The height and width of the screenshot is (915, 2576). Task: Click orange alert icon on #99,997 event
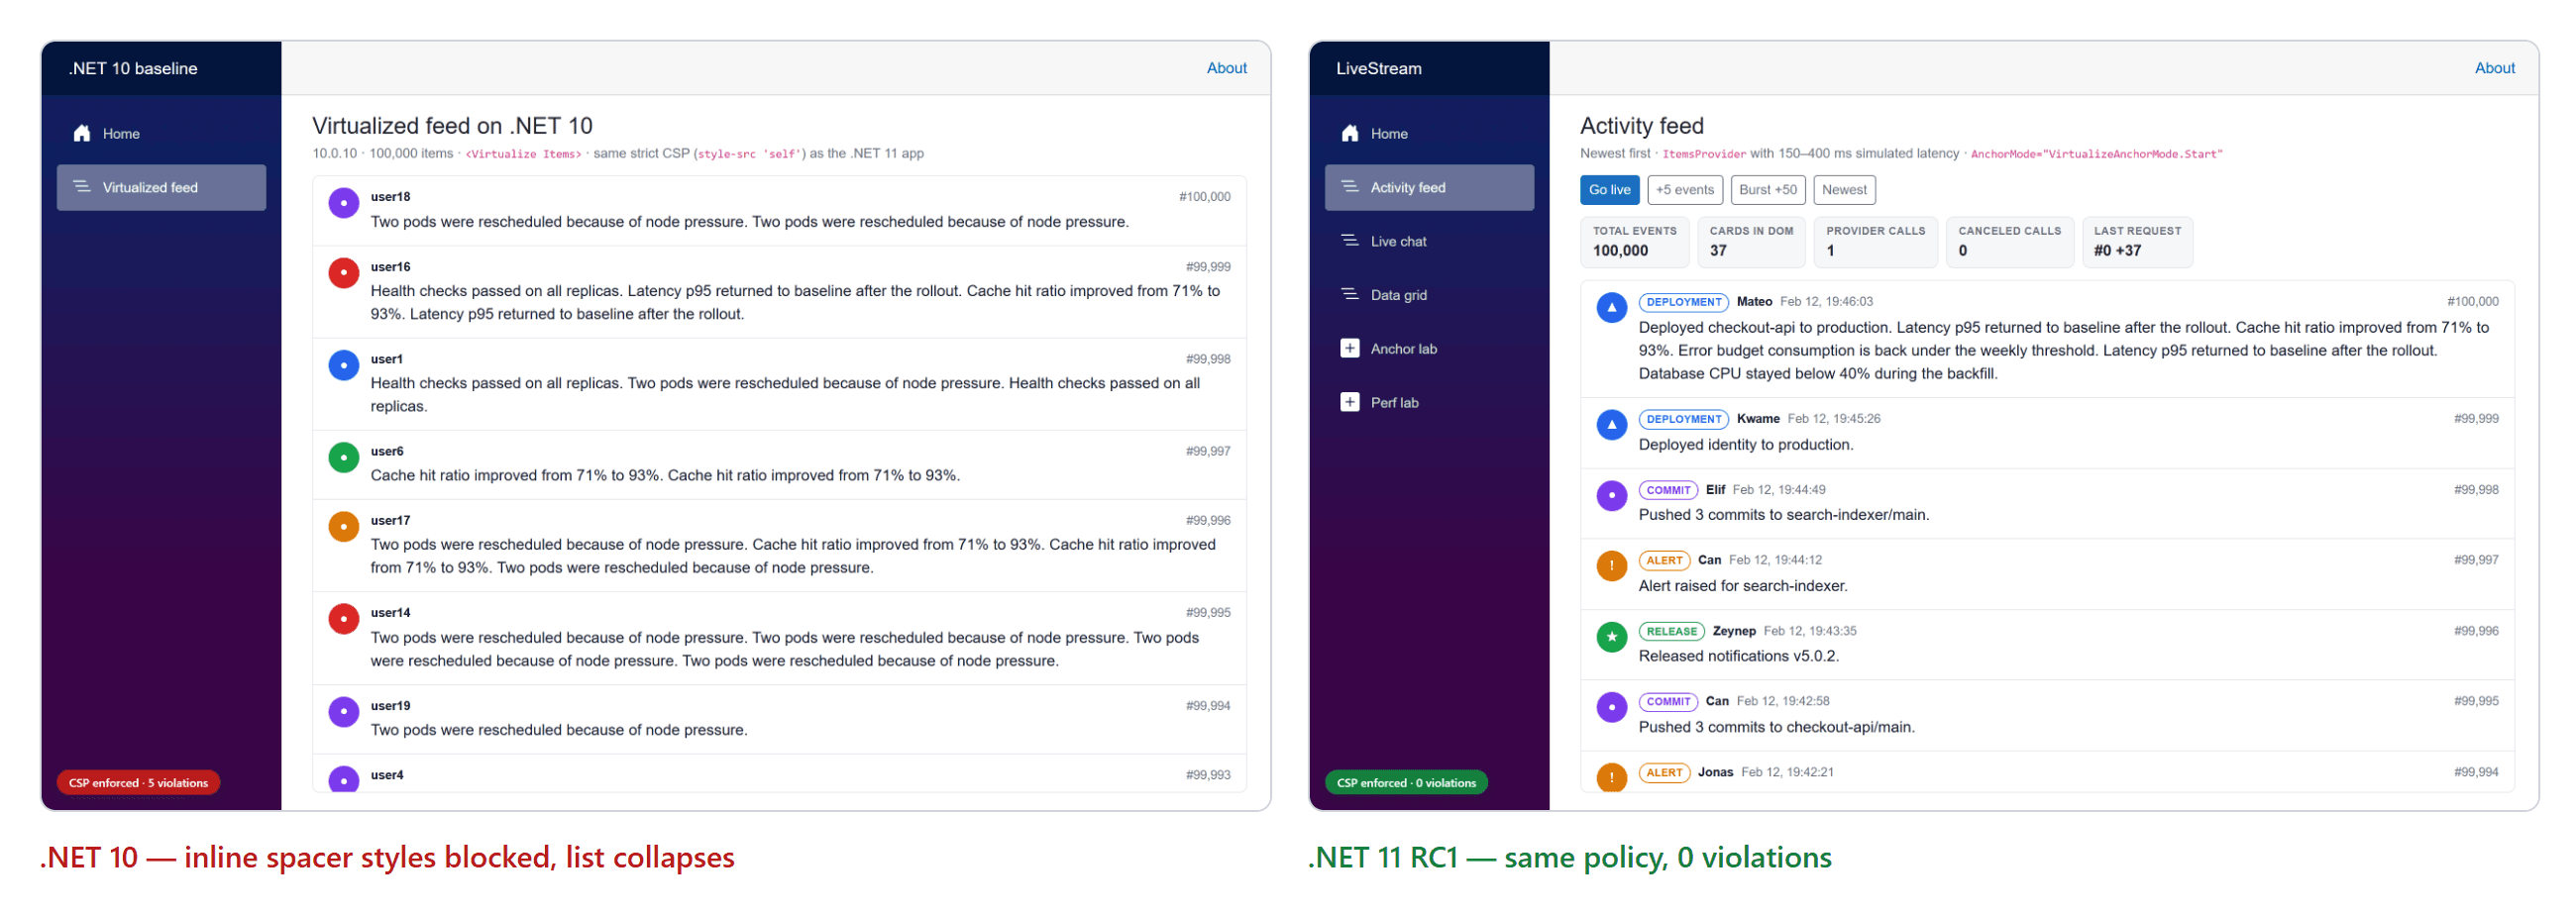pos(1612,566)
